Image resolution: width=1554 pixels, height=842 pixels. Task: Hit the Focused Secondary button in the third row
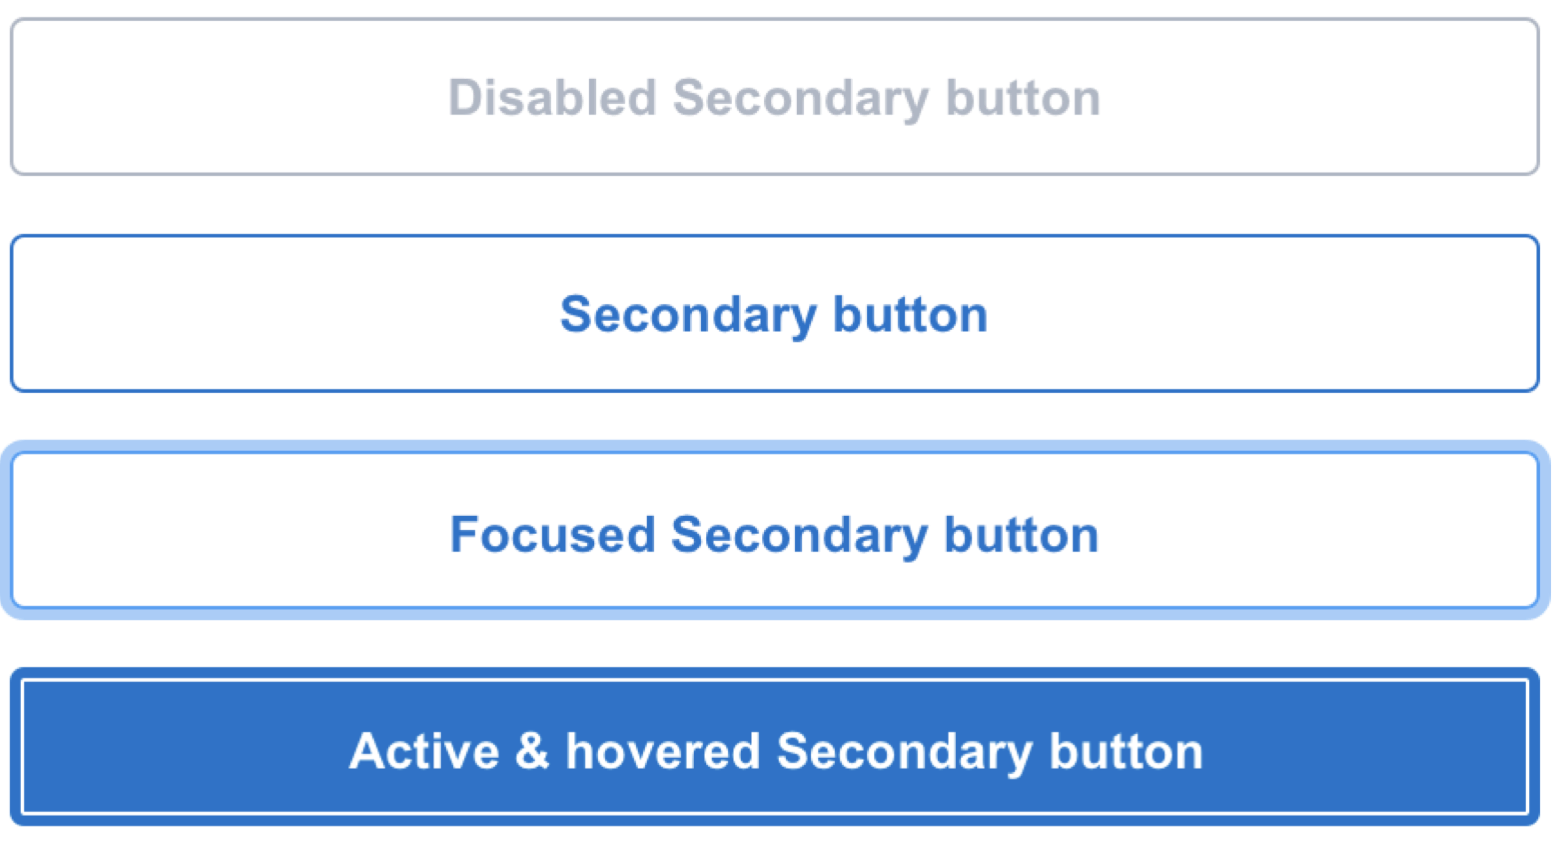[x=774, y=532]
